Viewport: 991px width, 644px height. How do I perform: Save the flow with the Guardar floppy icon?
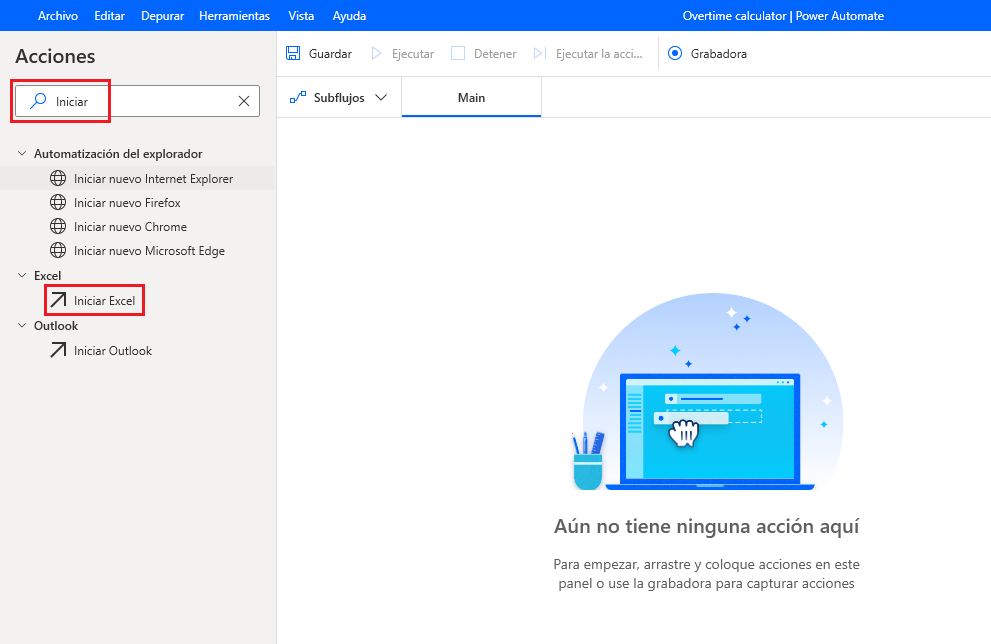(293, 53)
